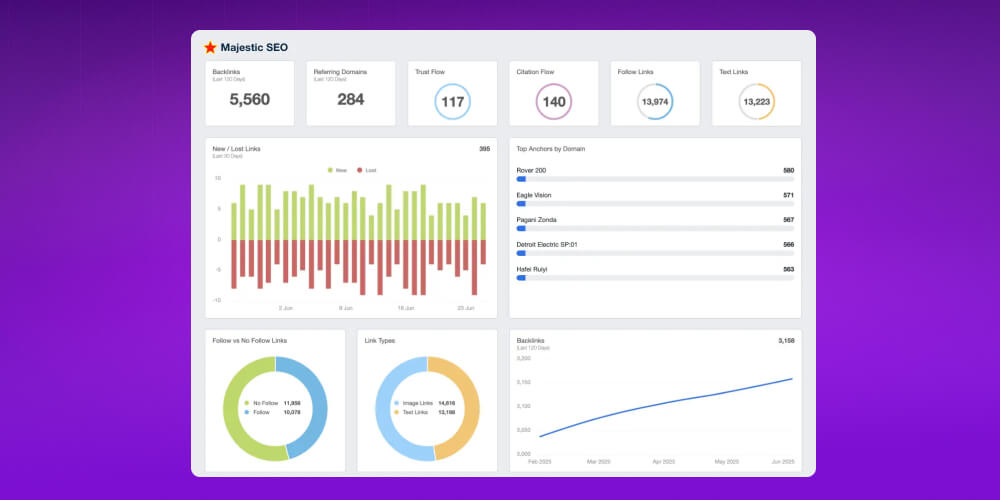Click the green No Follow legend dot
Viewport: 1000px width, 500px height.
(x=245, y=403)
